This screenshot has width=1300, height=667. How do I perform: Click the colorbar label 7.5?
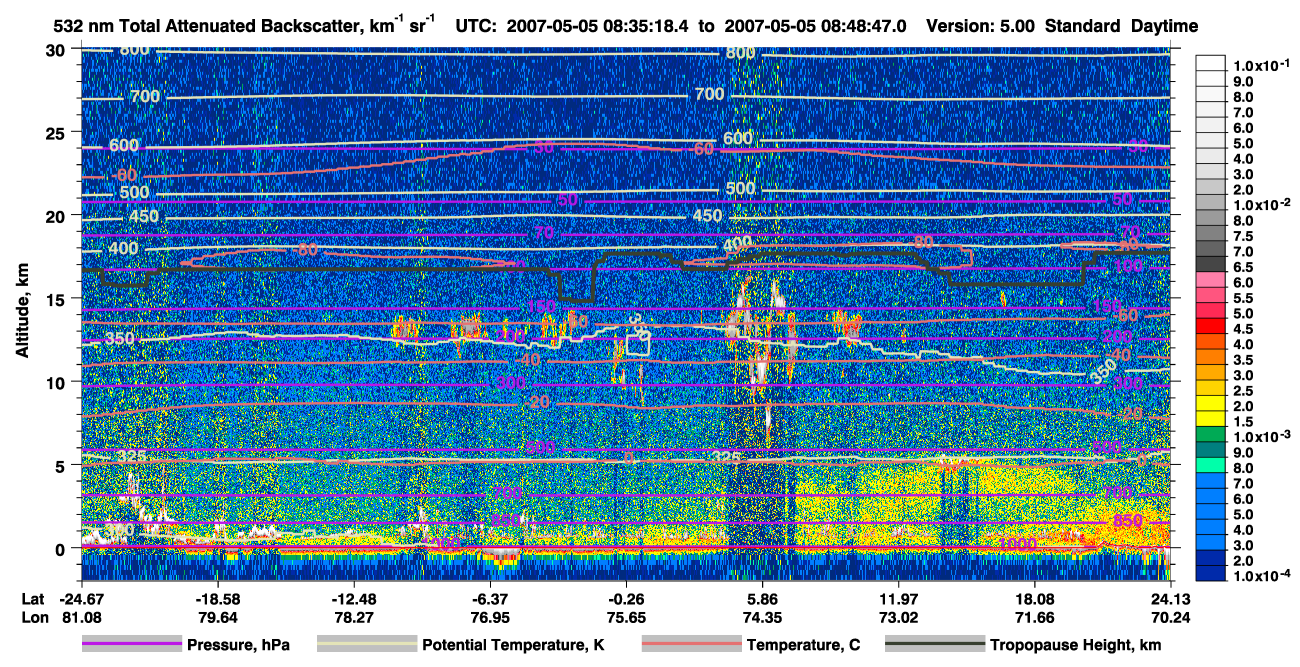coord(1241,236)
